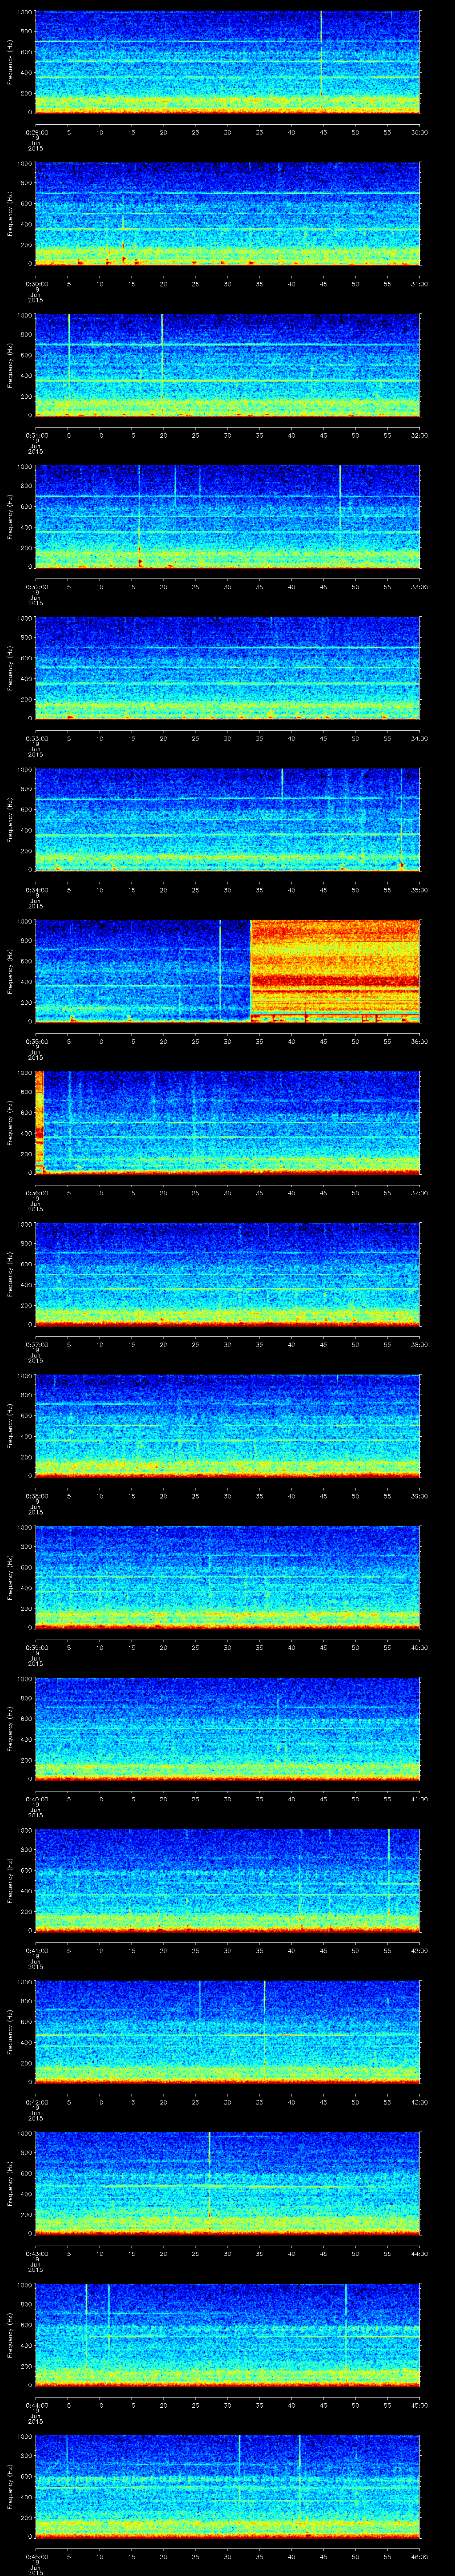Image resolution: width=455 pixels, height=2576 pixels.
Task: Click the vertical spike near 45s in 0:29:00 panel
Action: [321, 40]
